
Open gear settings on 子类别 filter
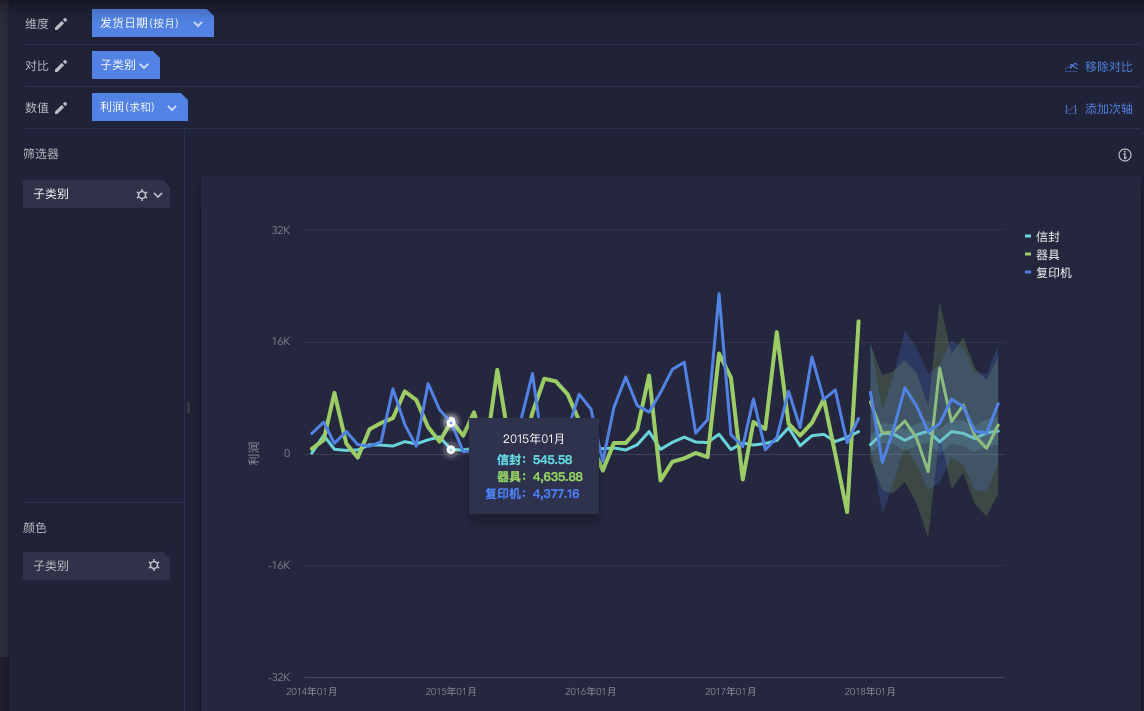(x=142, y=195)
